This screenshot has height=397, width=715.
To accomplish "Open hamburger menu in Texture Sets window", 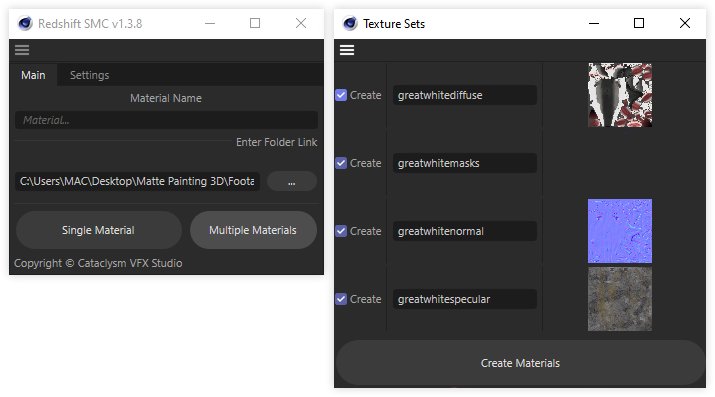I will click(347, 50).
